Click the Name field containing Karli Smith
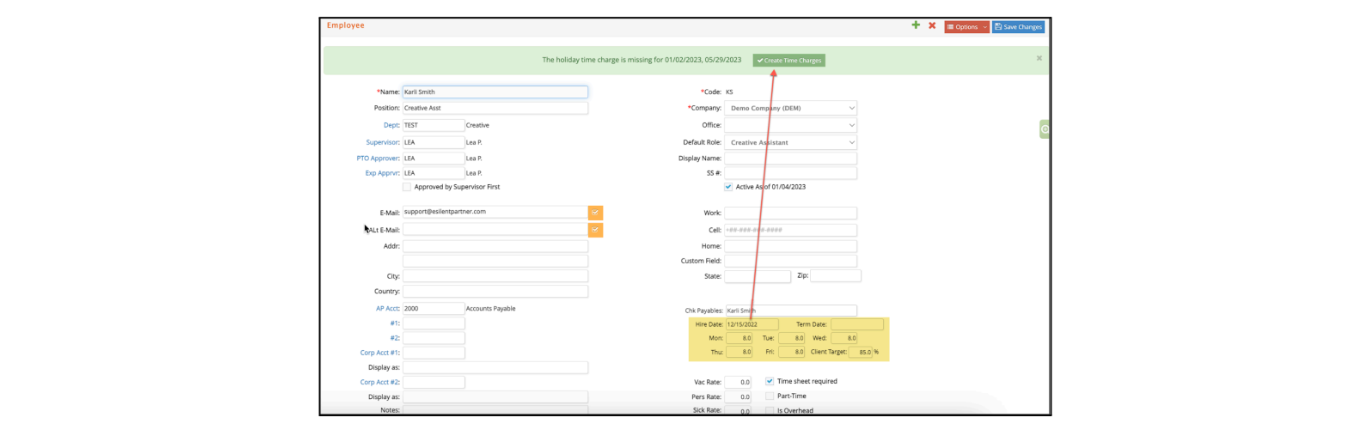Viewport: 1367px width, 437px height. [495, 92]
